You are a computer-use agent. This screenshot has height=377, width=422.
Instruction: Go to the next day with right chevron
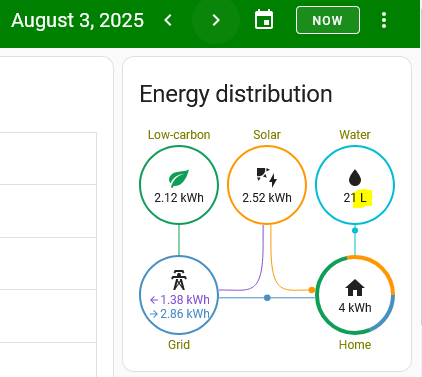coord(216,20)
